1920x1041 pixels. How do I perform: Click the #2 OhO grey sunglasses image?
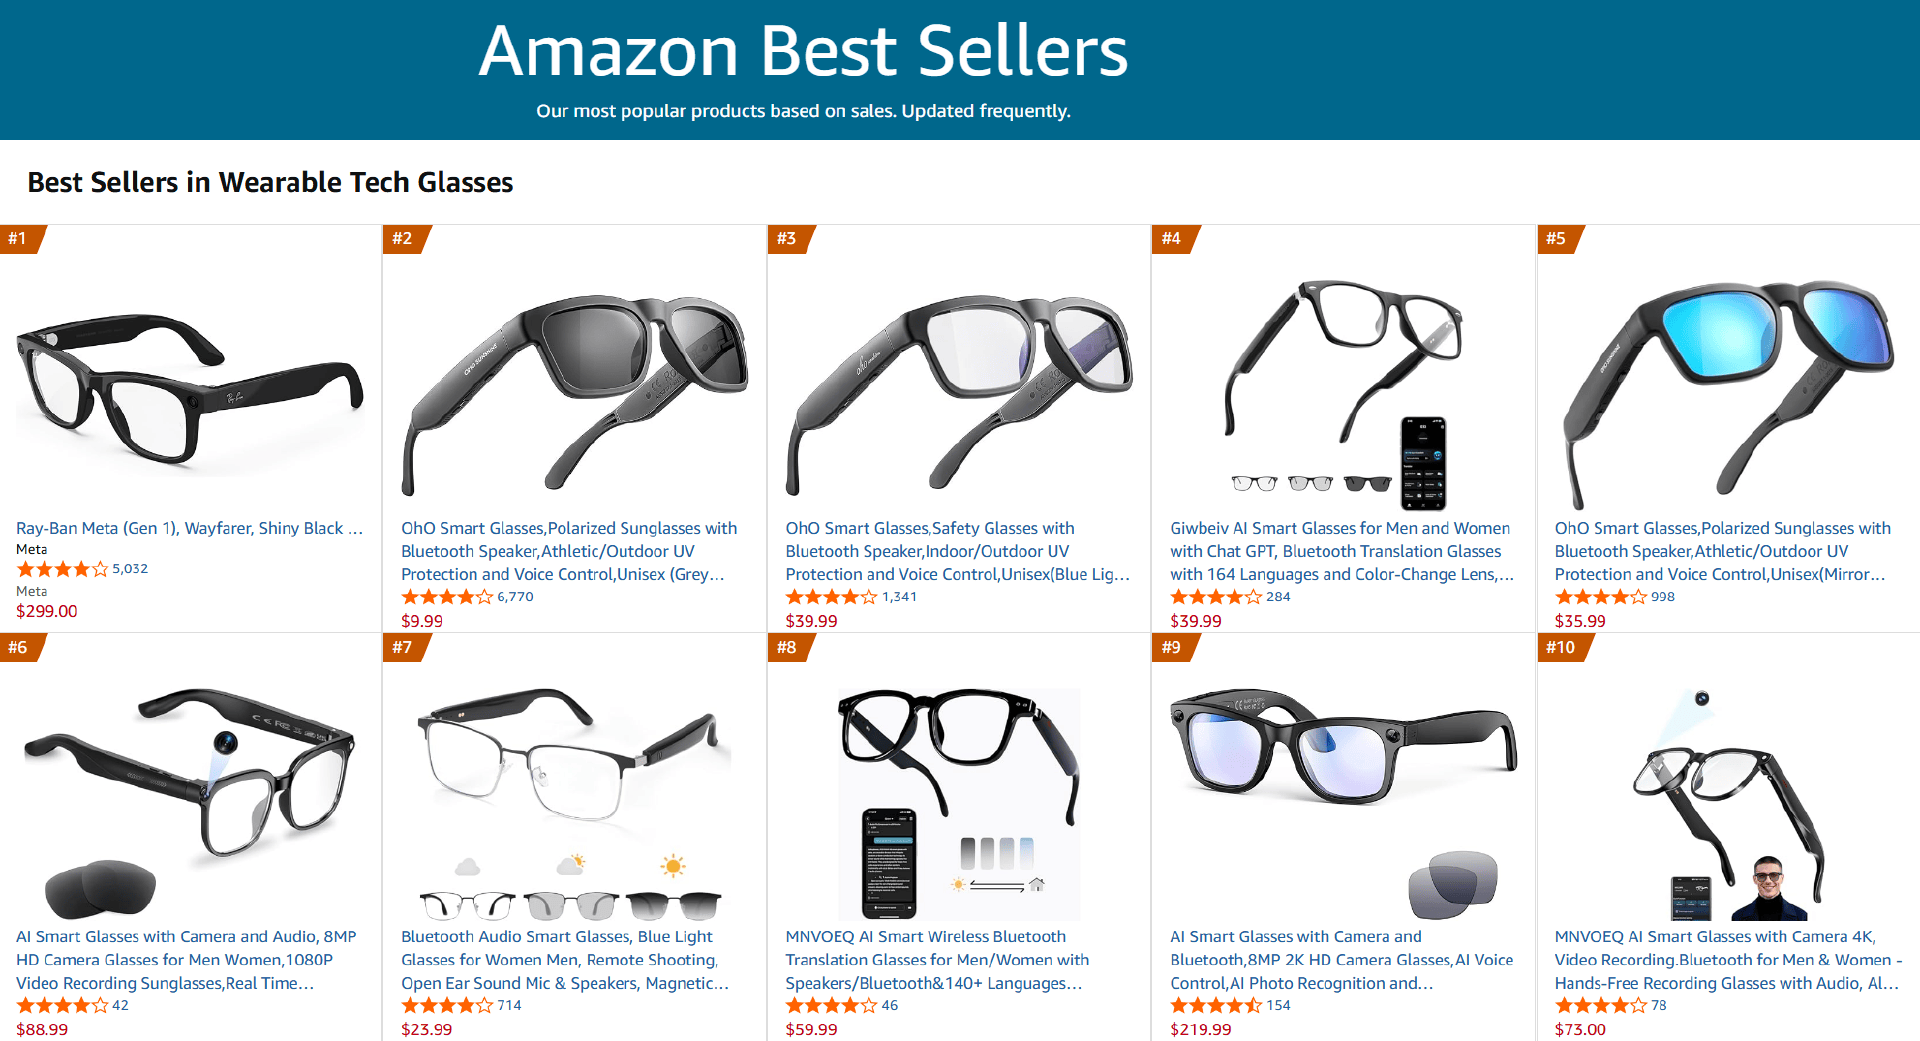pos(574,390)
